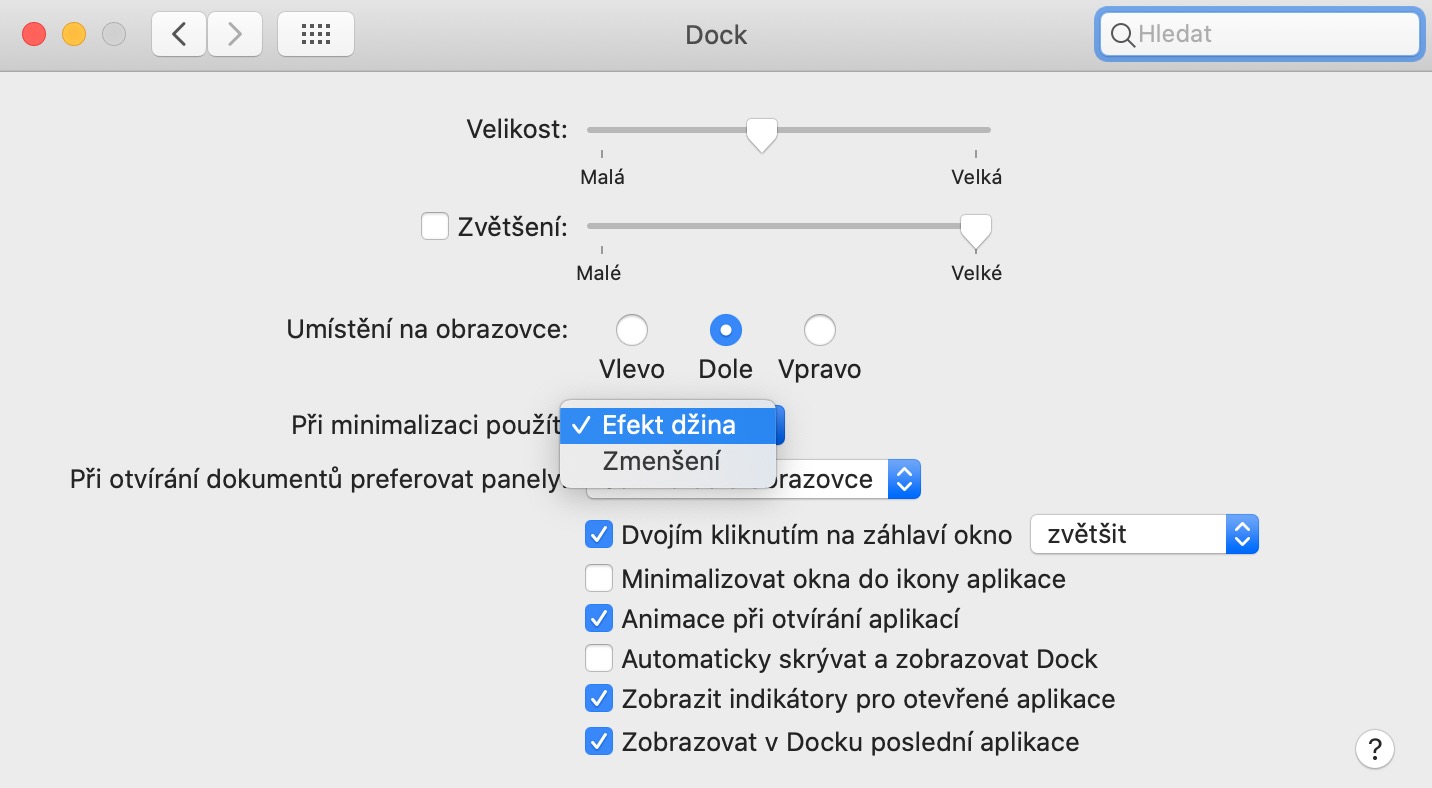Choose Efekt džina menu option
This screenshot has width=1432, height=788.
coord(668,425)
